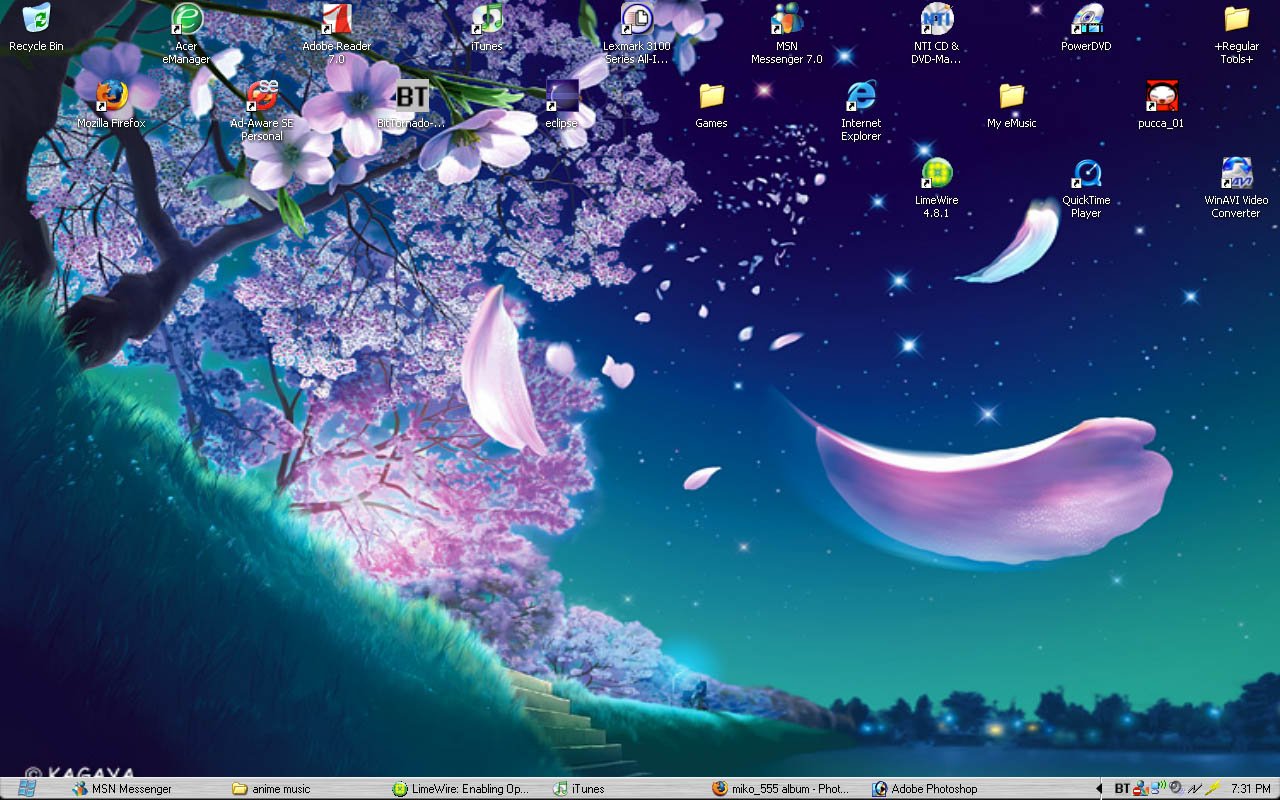Bring up the miko_555 album Photoshop document
This screenshot has height=800, width=1280.
[780, 788]
